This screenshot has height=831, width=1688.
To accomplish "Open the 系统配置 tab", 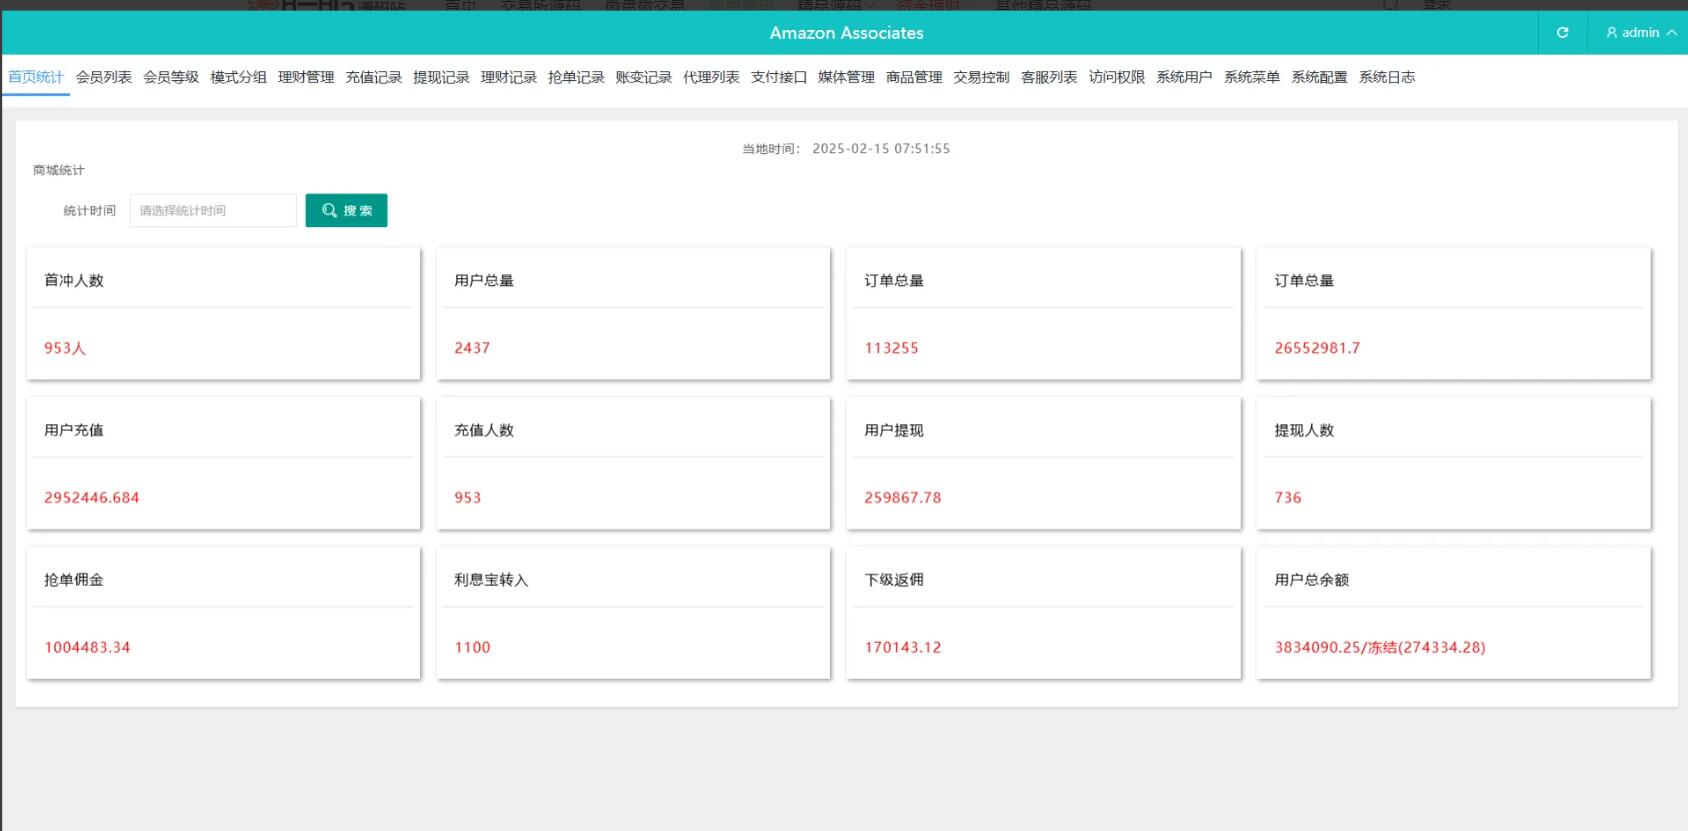I will tap(1319, 77).
